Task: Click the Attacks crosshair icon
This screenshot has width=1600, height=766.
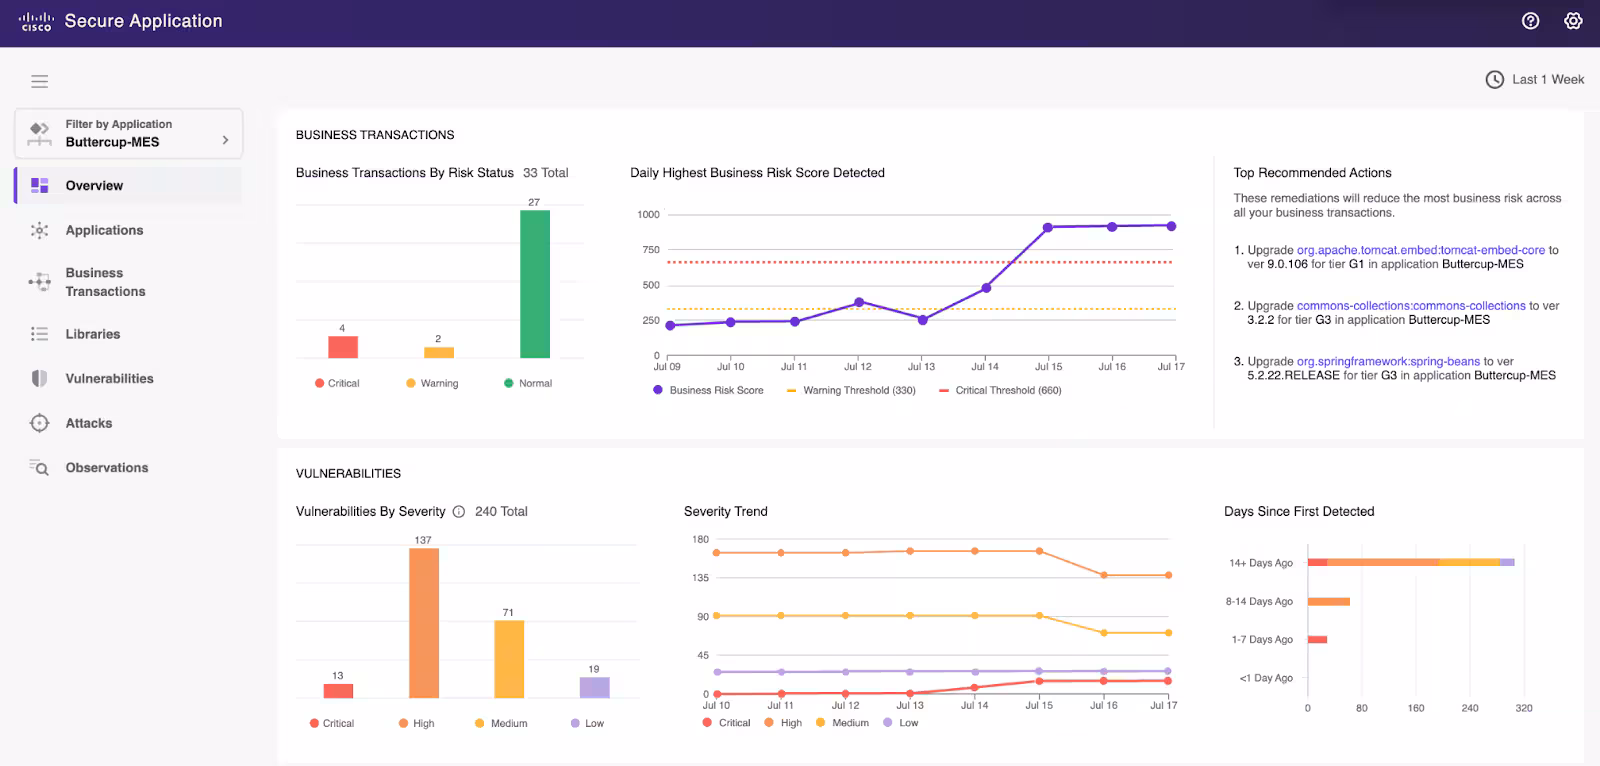Action: point(39,423)
